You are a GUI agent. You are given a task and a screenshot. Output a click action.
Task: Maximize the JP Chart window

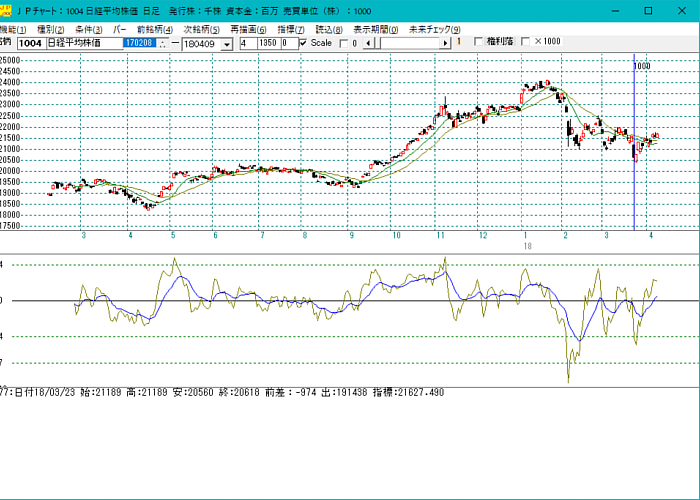[648, 10]
